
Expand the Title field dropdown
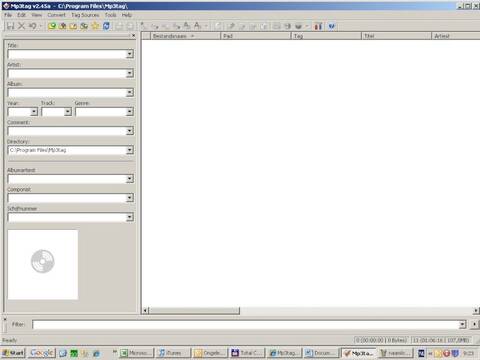[130, 54]
